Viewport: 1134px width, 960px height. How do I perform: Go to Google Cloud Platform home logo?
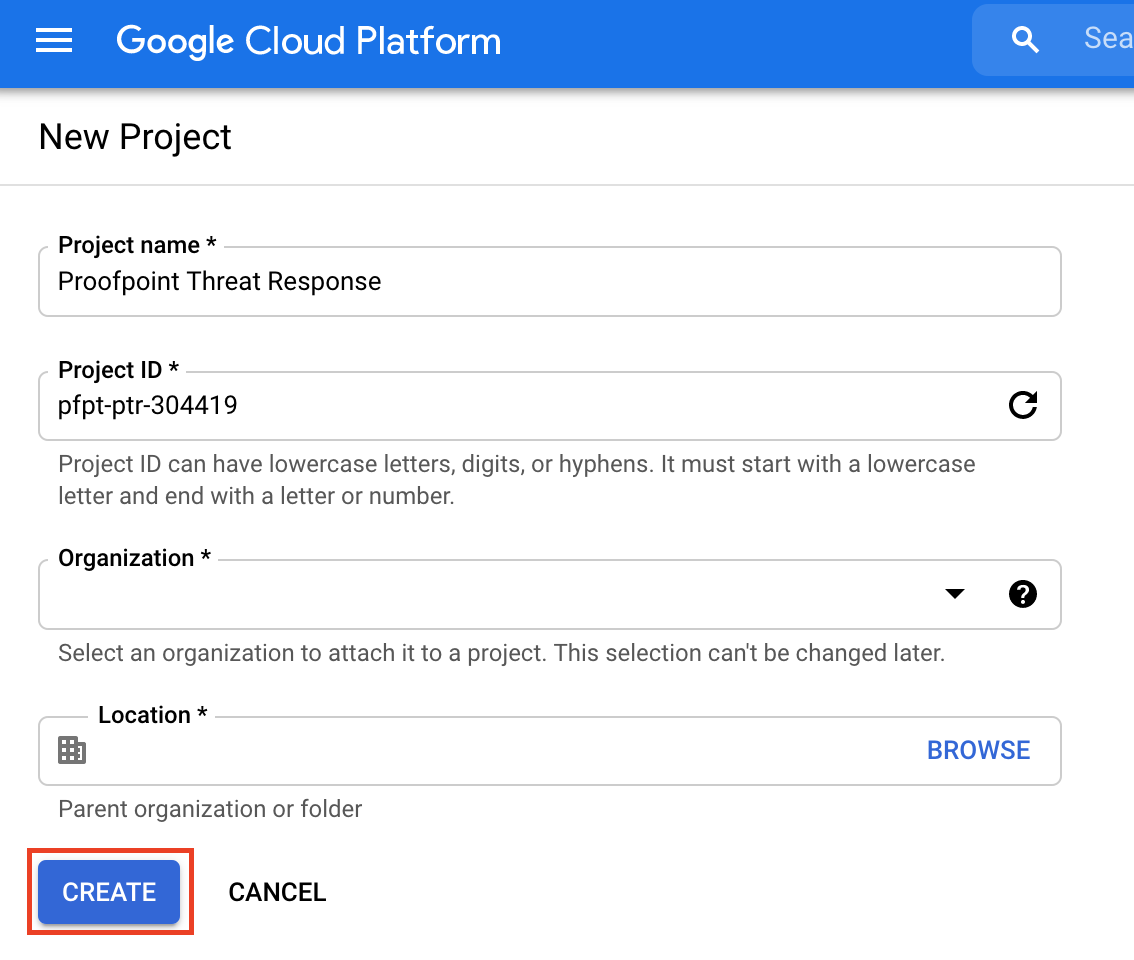tap(308, 41)
